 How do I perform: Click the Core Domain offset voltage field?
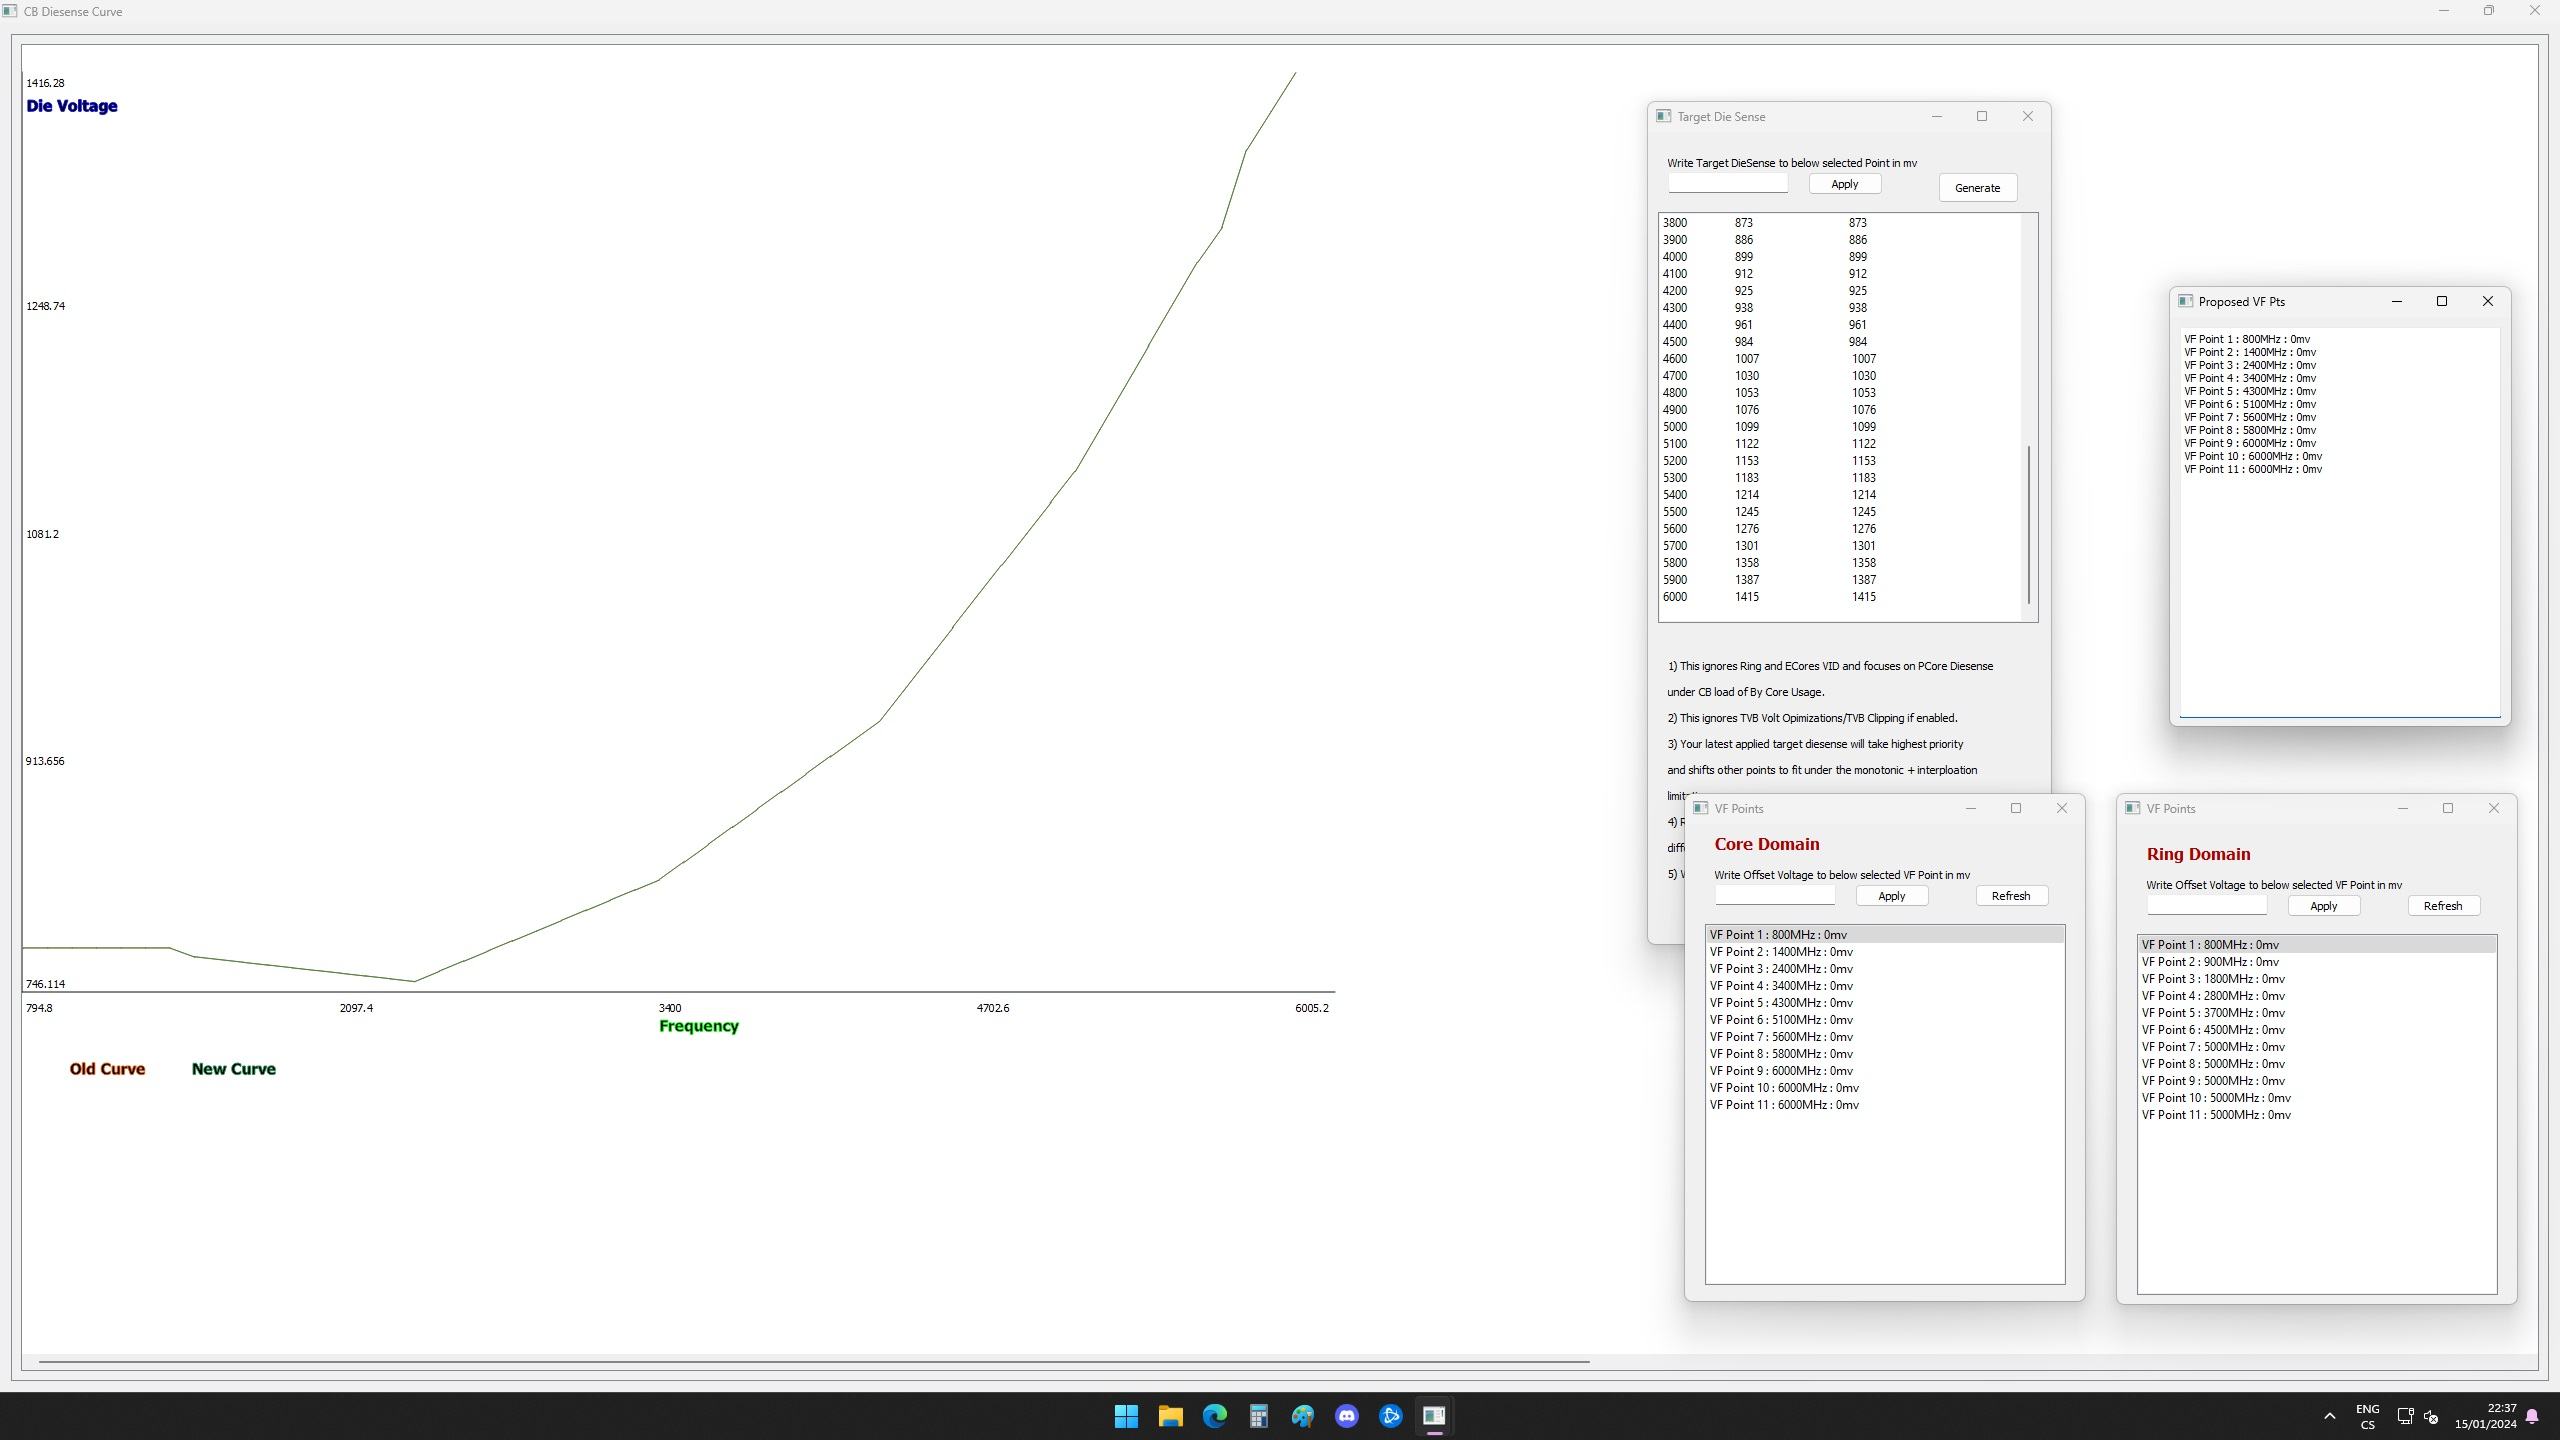pyautogui.click(x=1774, y=896)
